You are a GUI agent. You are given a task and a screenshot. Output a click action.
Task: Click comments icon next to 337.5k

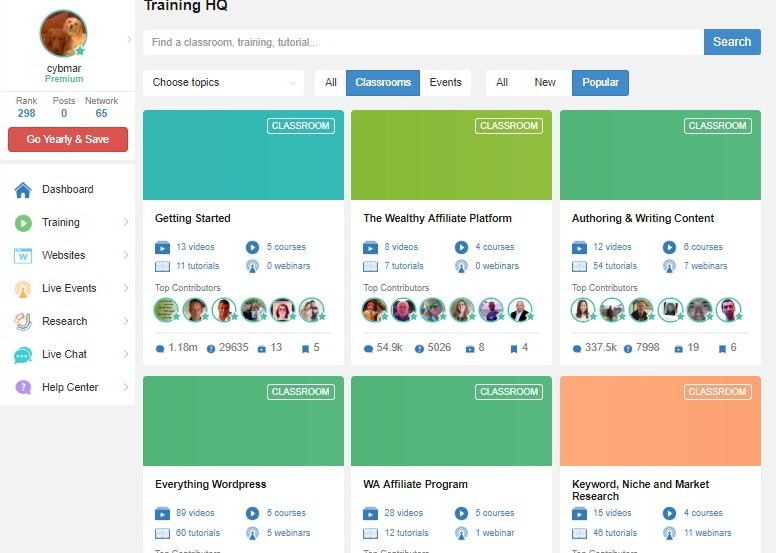577,349
